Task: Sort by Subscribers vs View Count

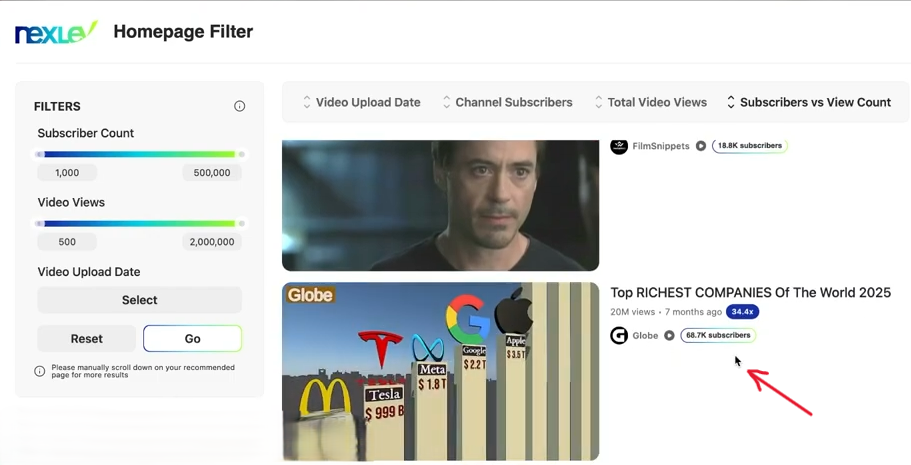Action: click(808, 102)
